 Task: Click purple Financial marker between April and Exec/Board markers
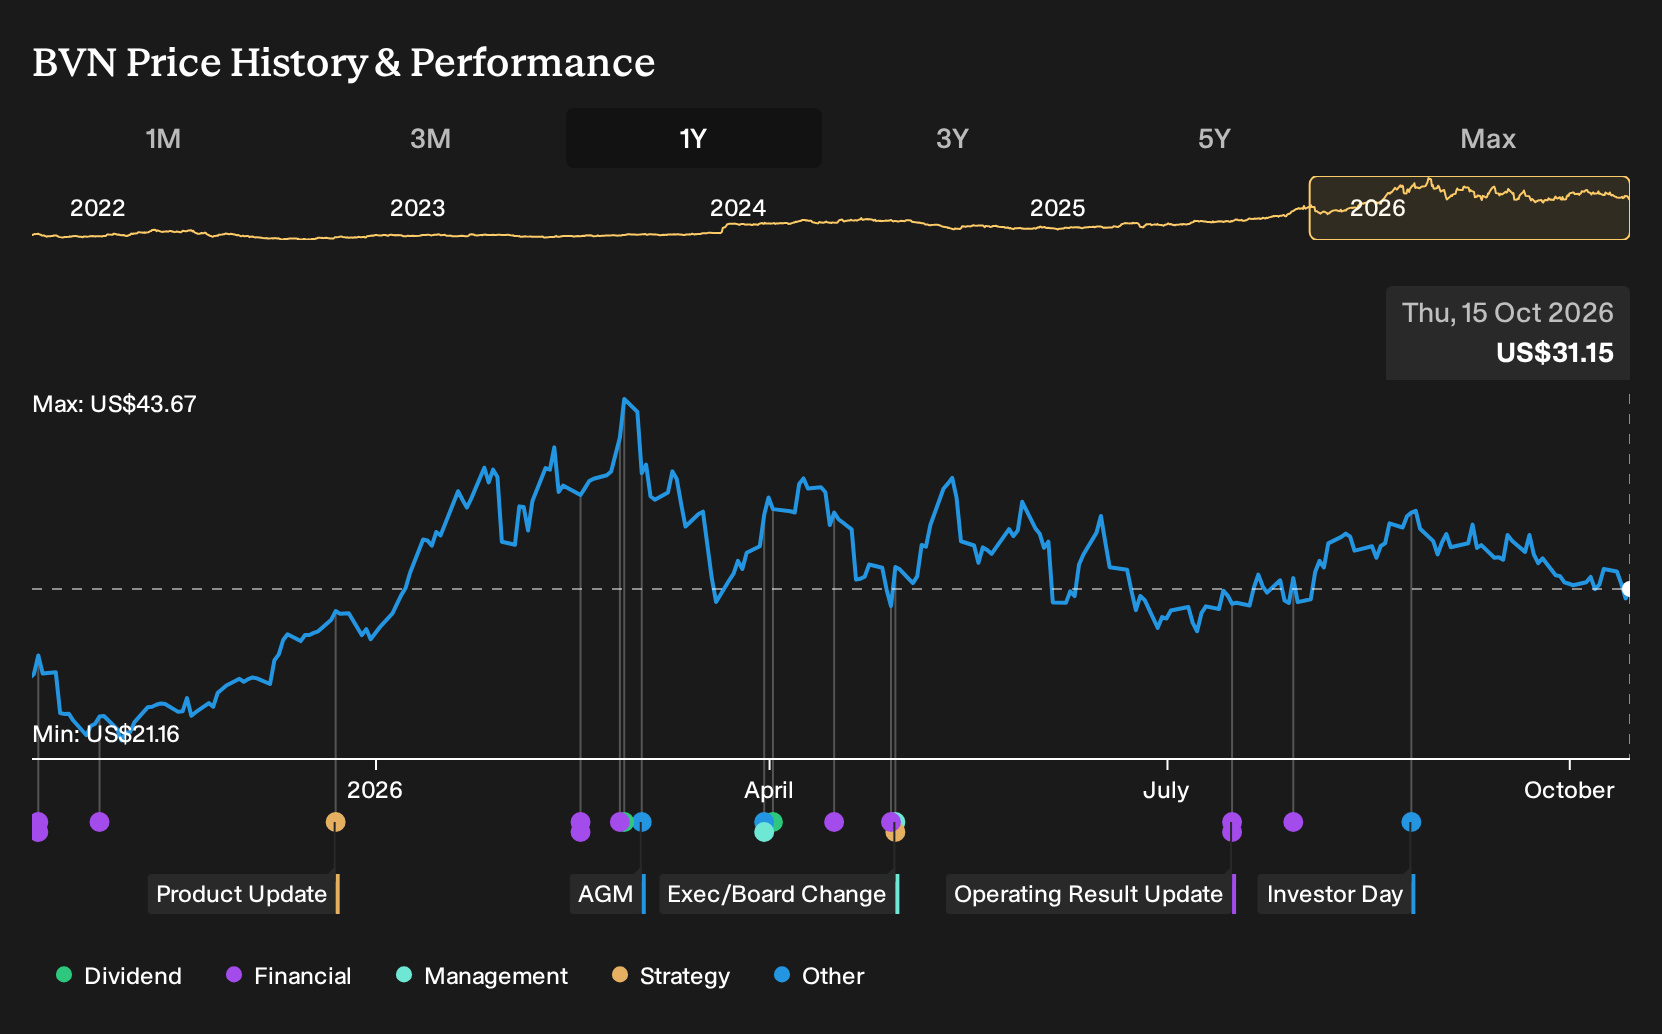(x=834, y=822)
